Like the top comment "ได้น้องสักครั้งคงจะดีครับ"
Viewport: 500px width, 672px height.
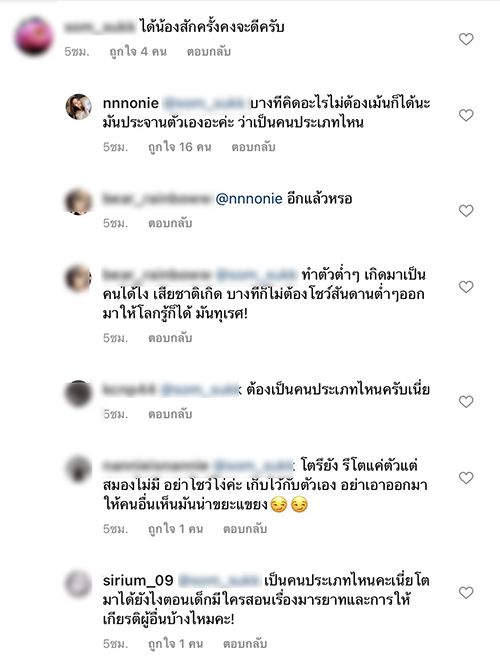pos(466,39)
